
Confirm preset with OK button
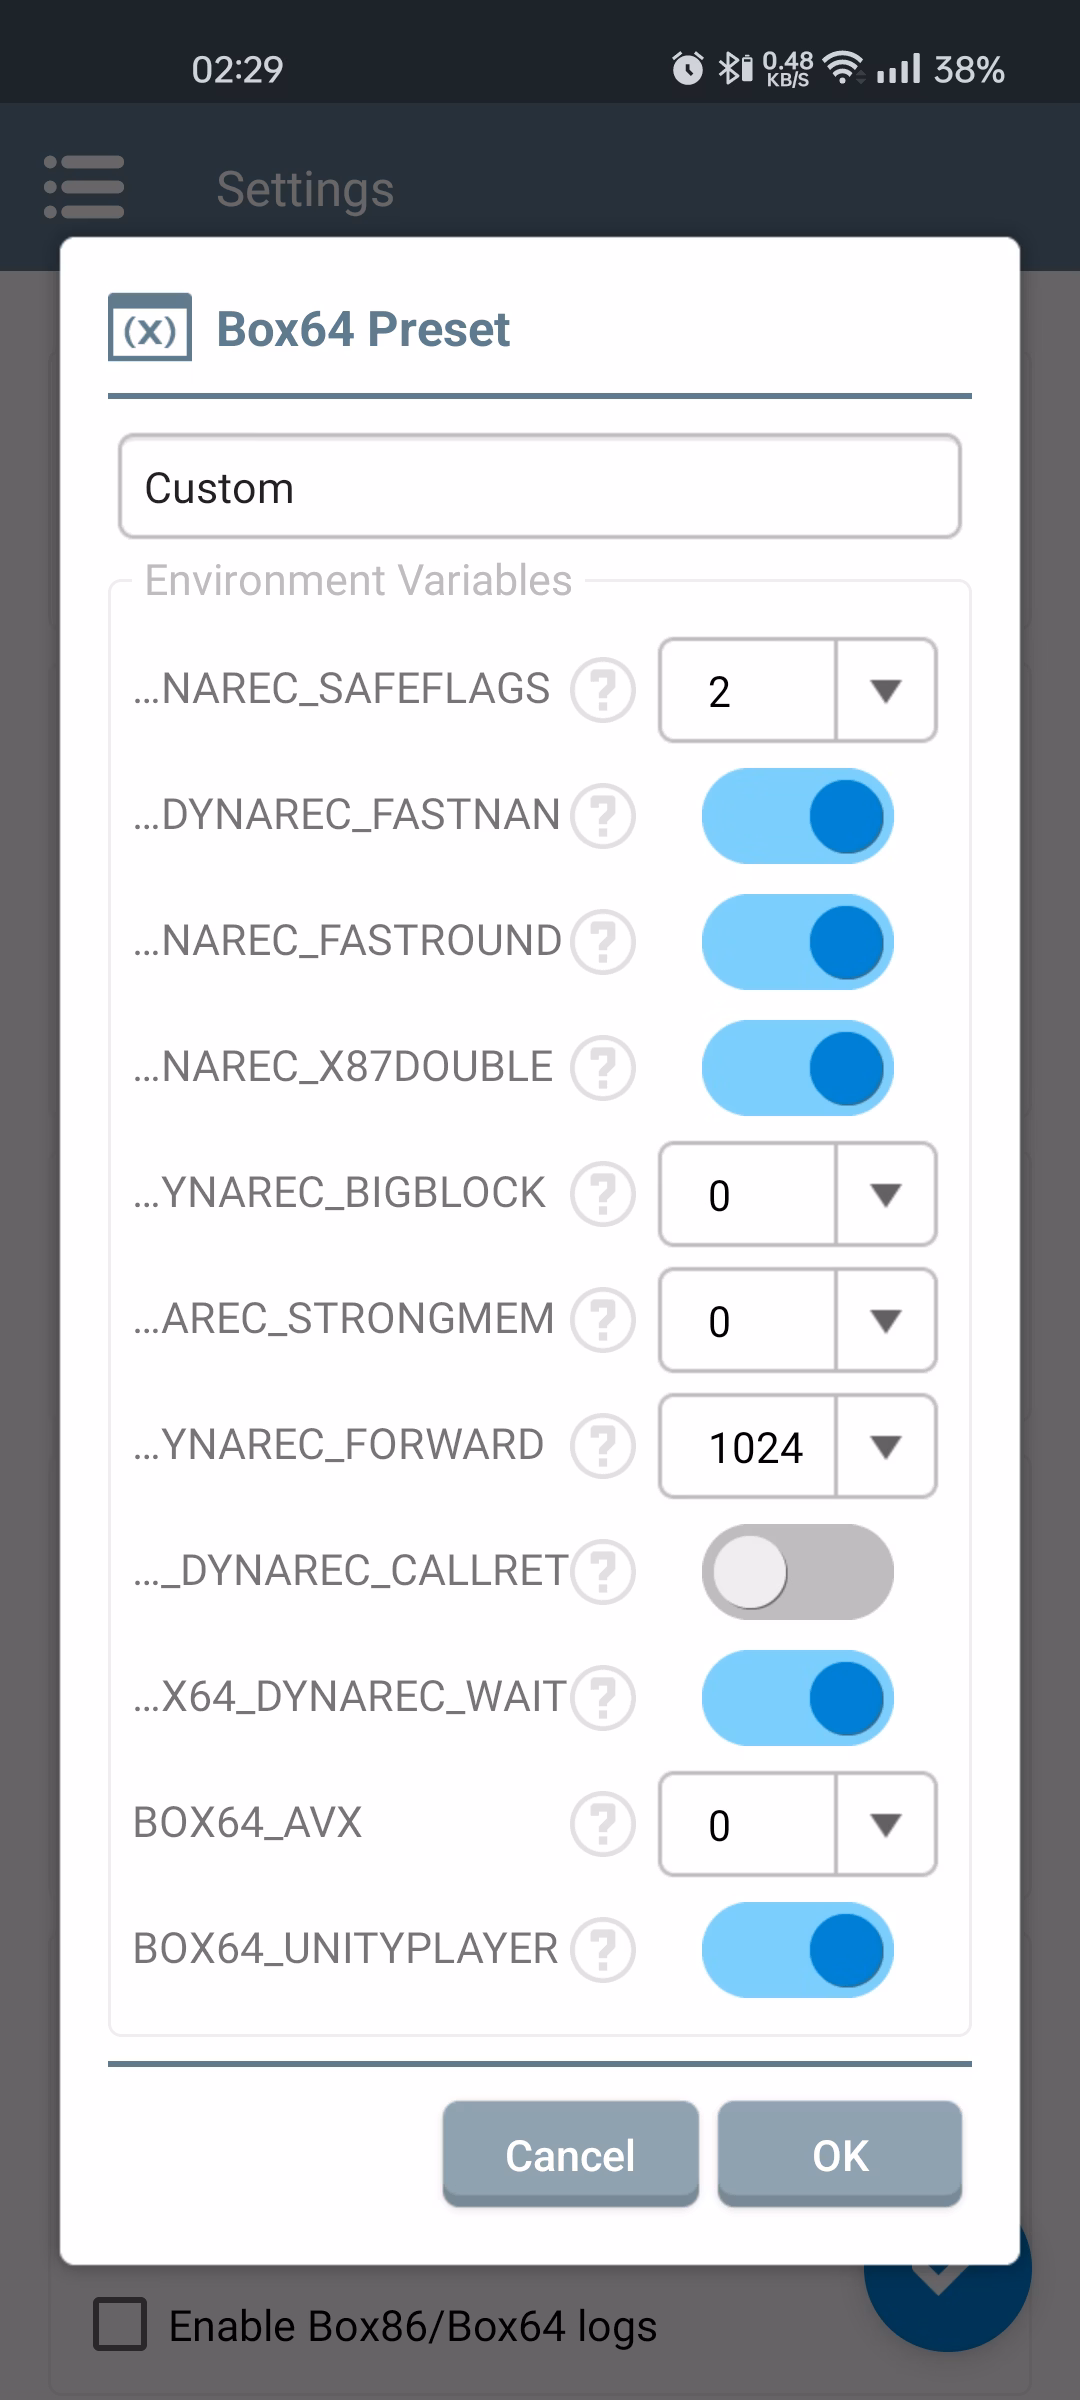coord(839,2154)
